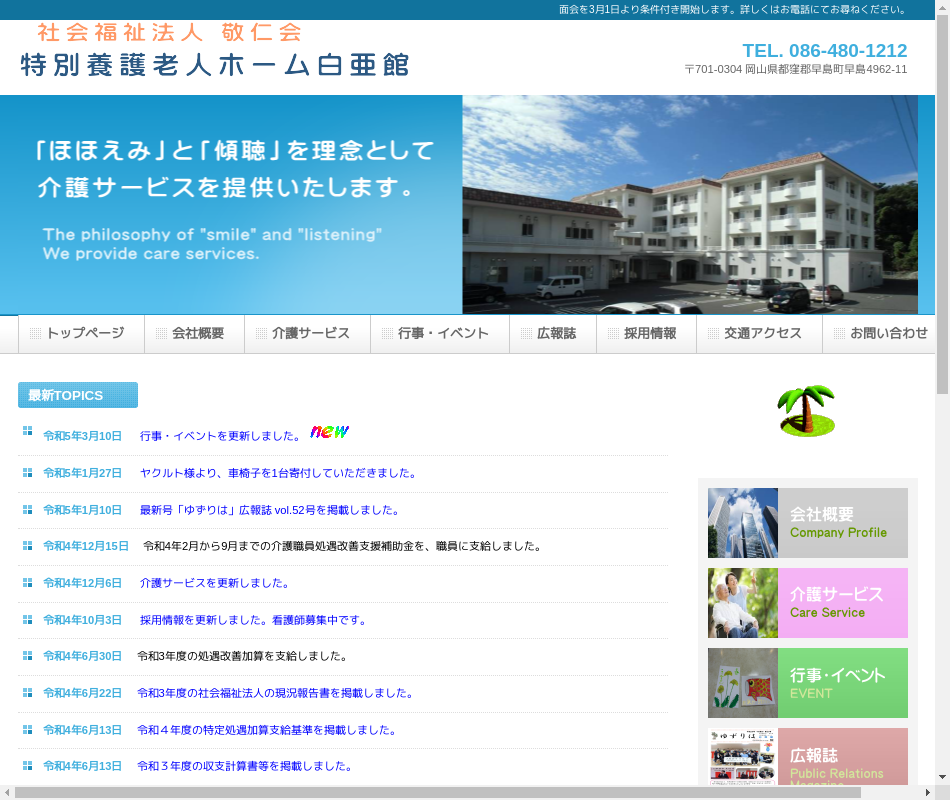Open 交通アクセス navigation menu item
The height and width of the screenshot is (800, 950).
click(x=760, y=334)
